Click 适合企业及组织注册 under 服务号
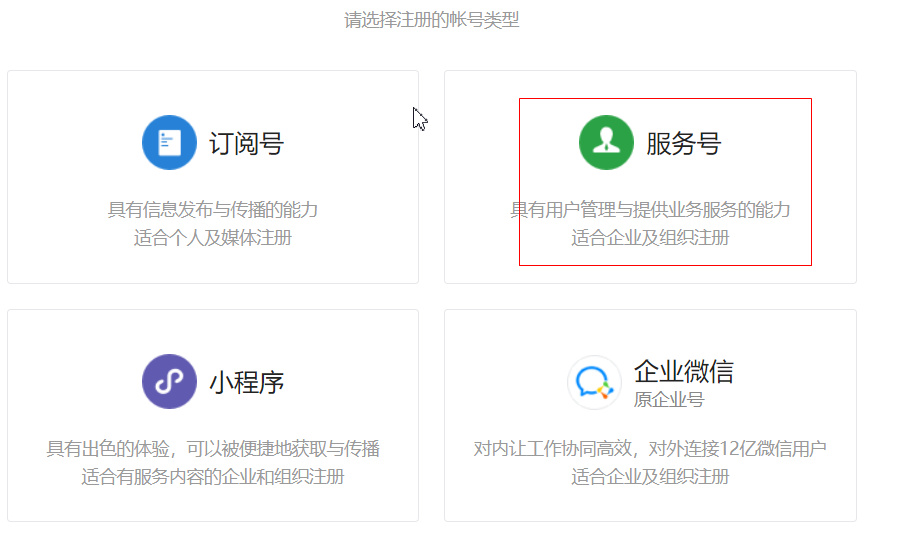Image resolution: width=909 pixels, height=549 pixels. point(650,238)
